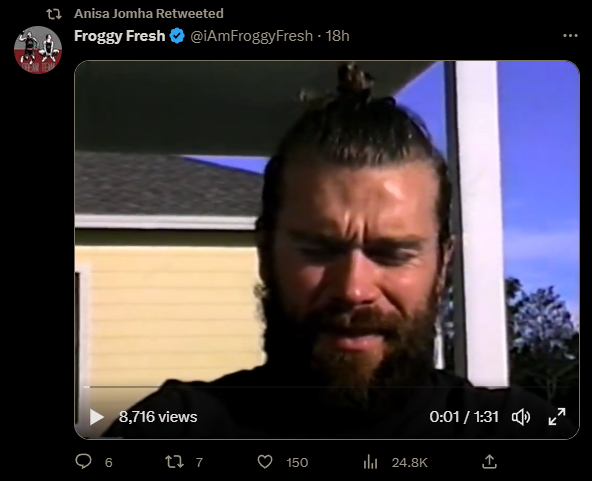The height and width of the screenshot is (481, 592).
Task: Open the three-dot more options menu
Action: tap(570, 35)
